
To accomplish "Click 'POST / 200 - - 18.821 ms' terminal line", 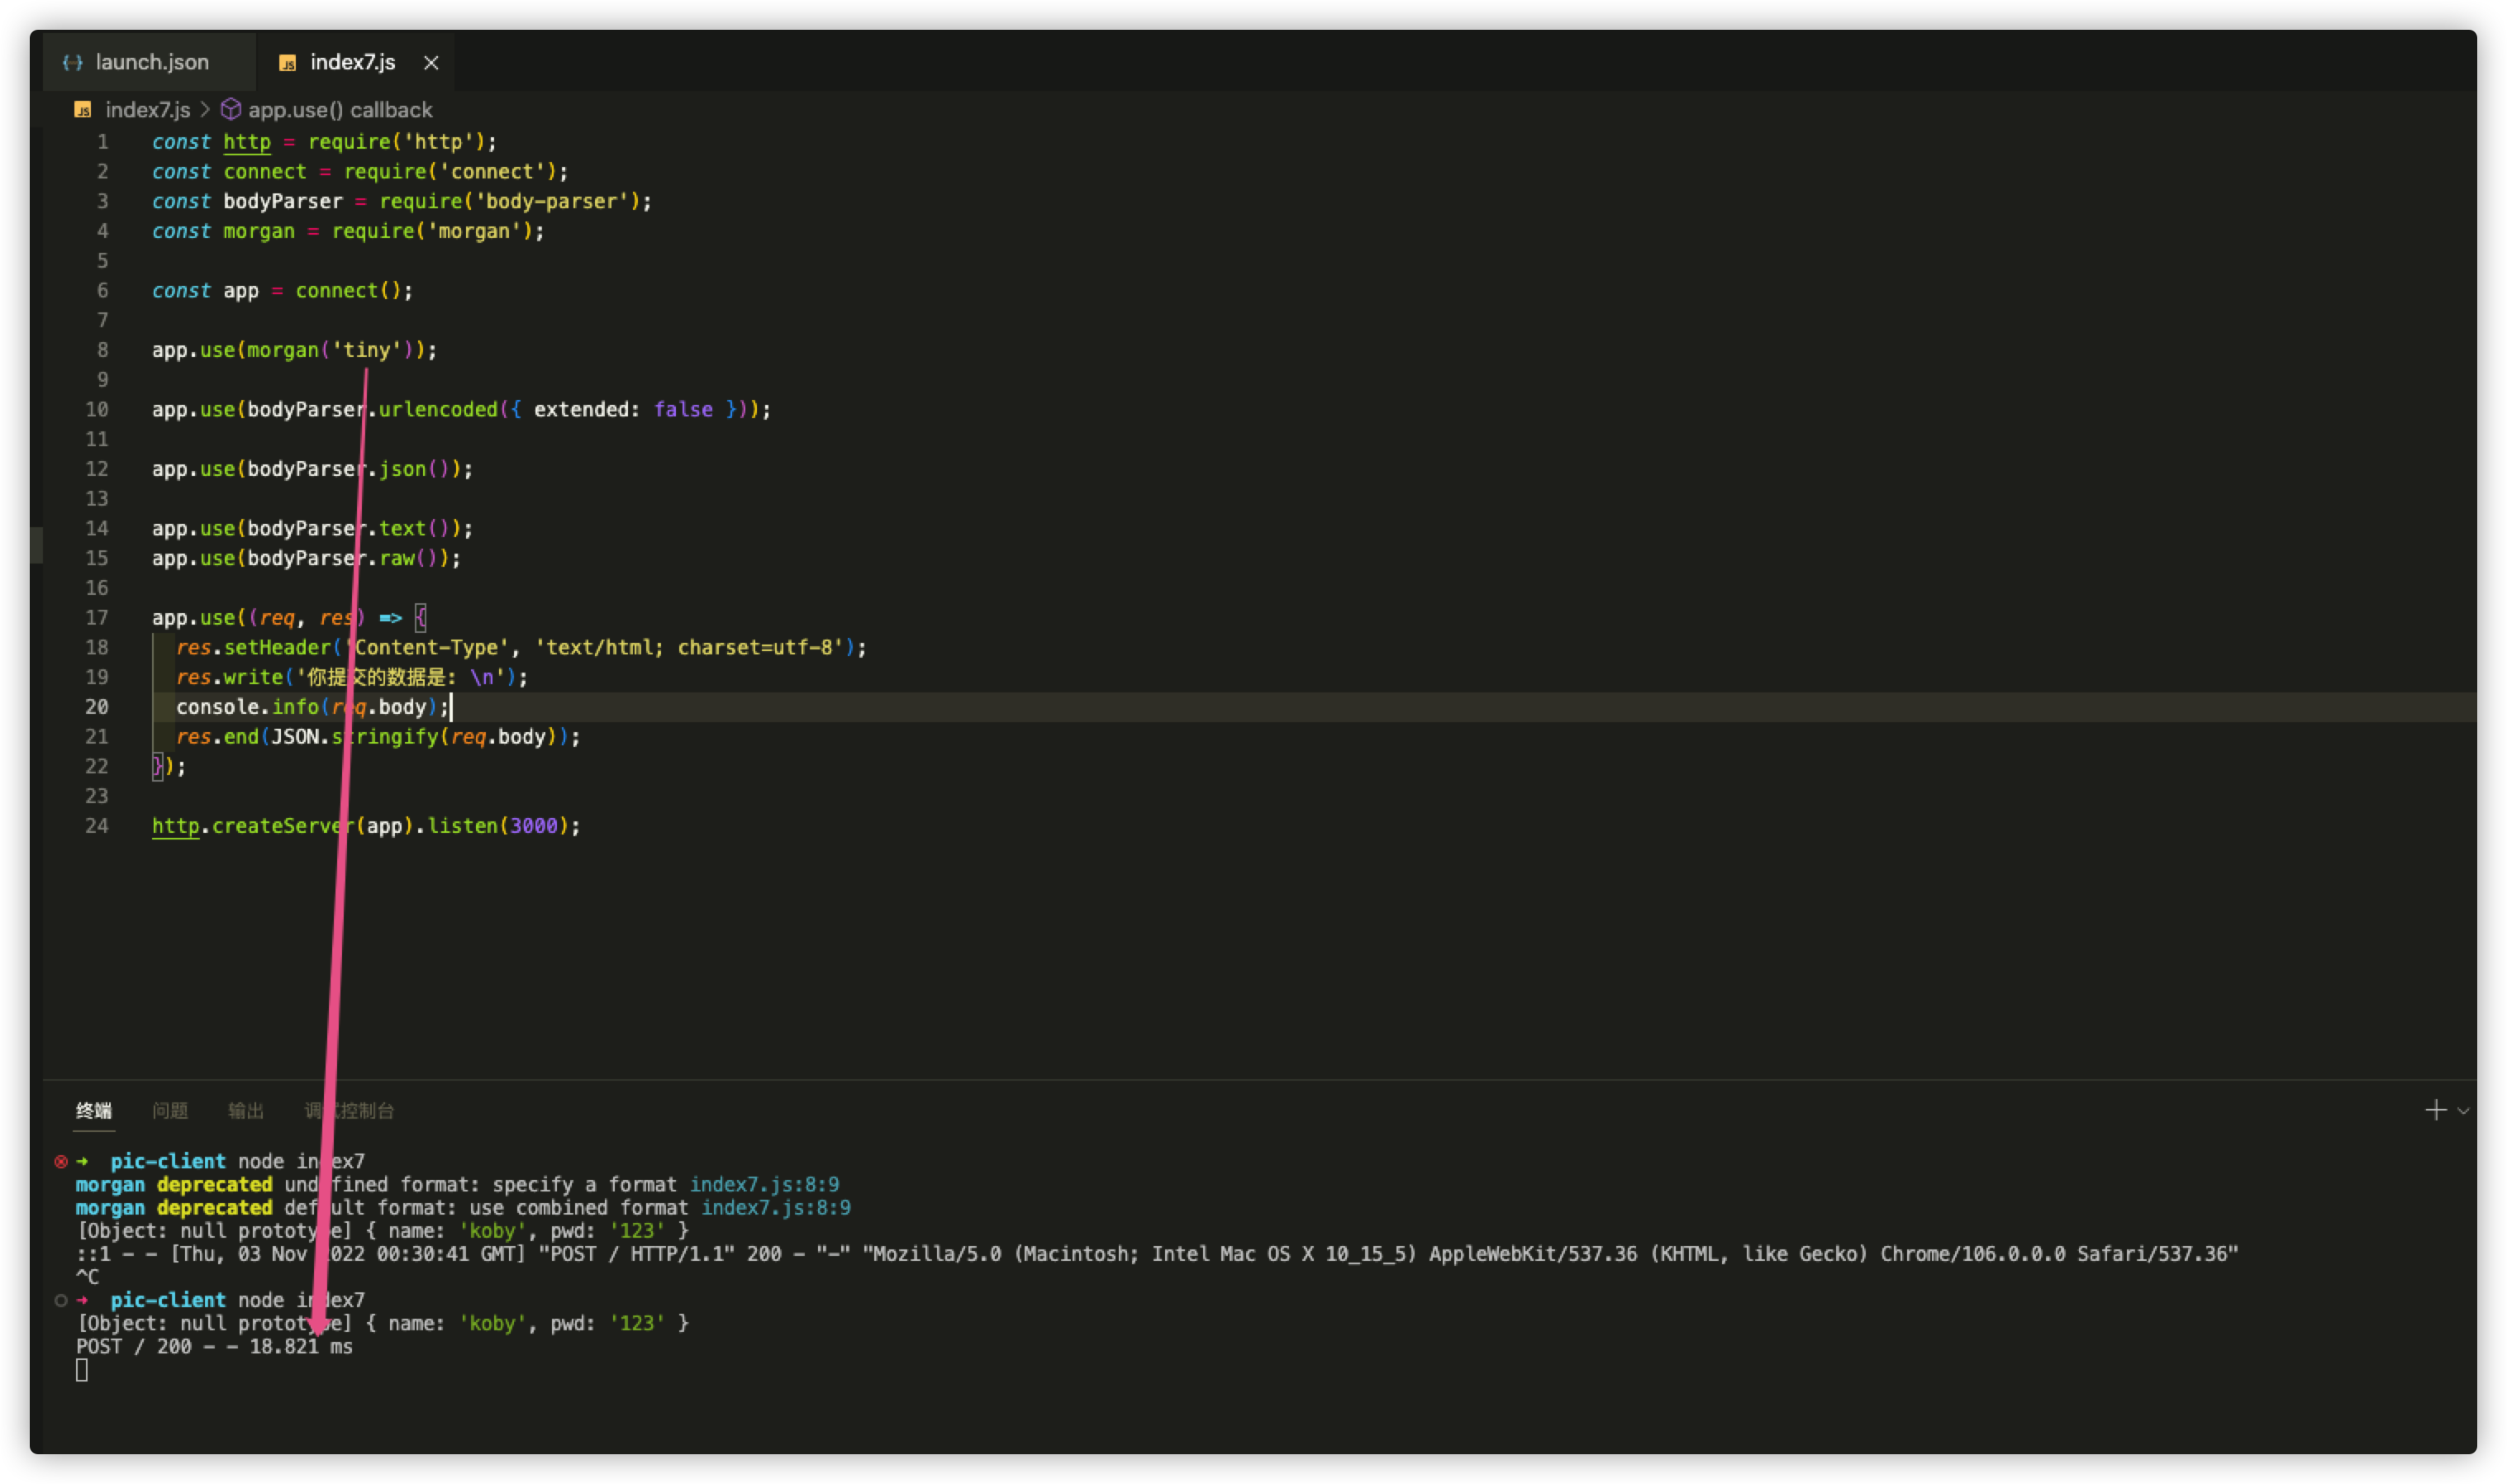I will click(214, 1346).
